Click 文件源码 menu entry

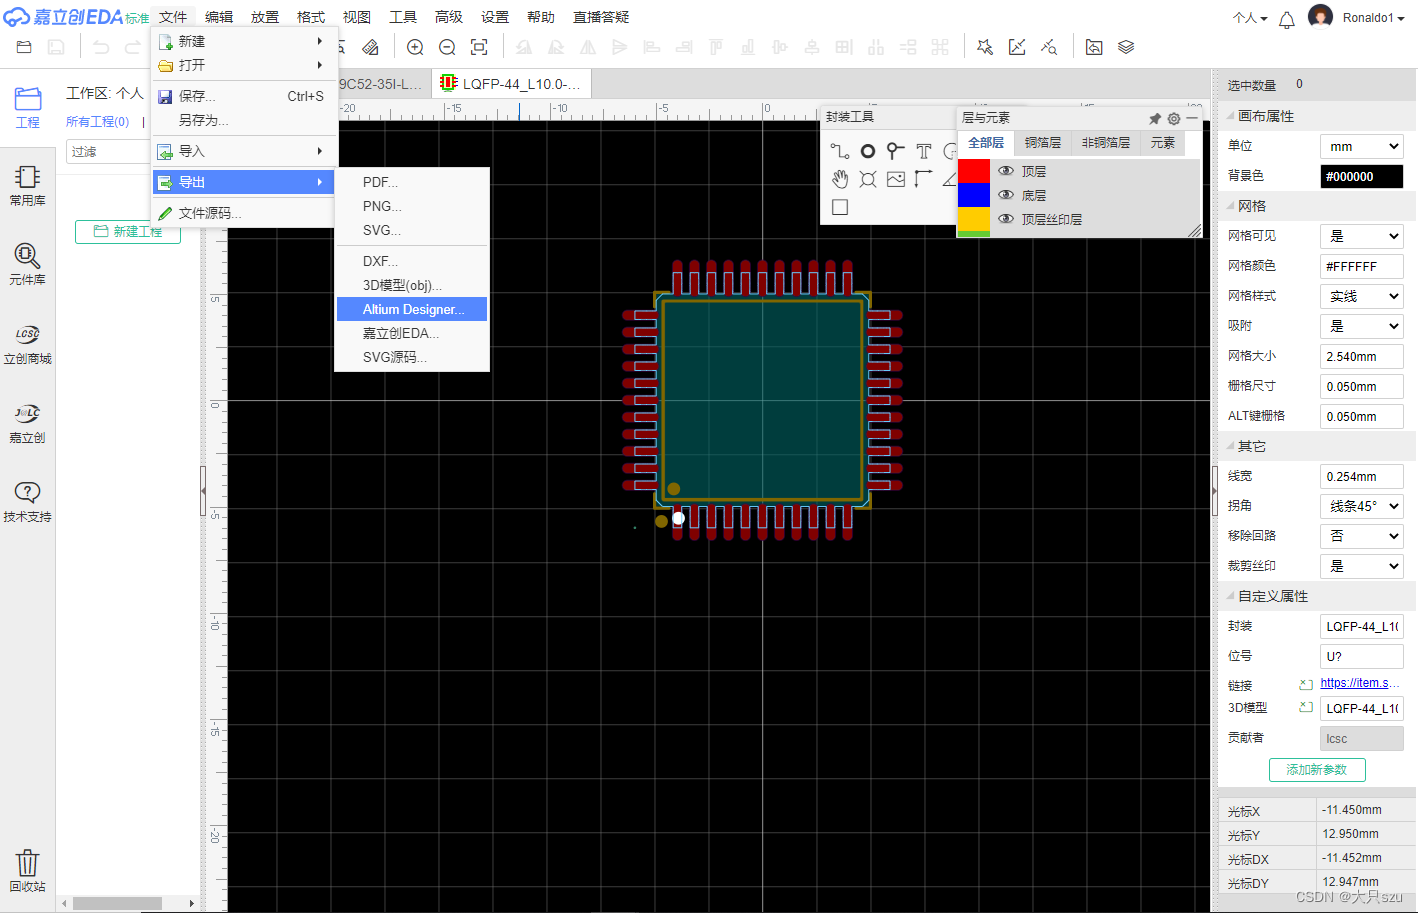click(x=243, y=213)
